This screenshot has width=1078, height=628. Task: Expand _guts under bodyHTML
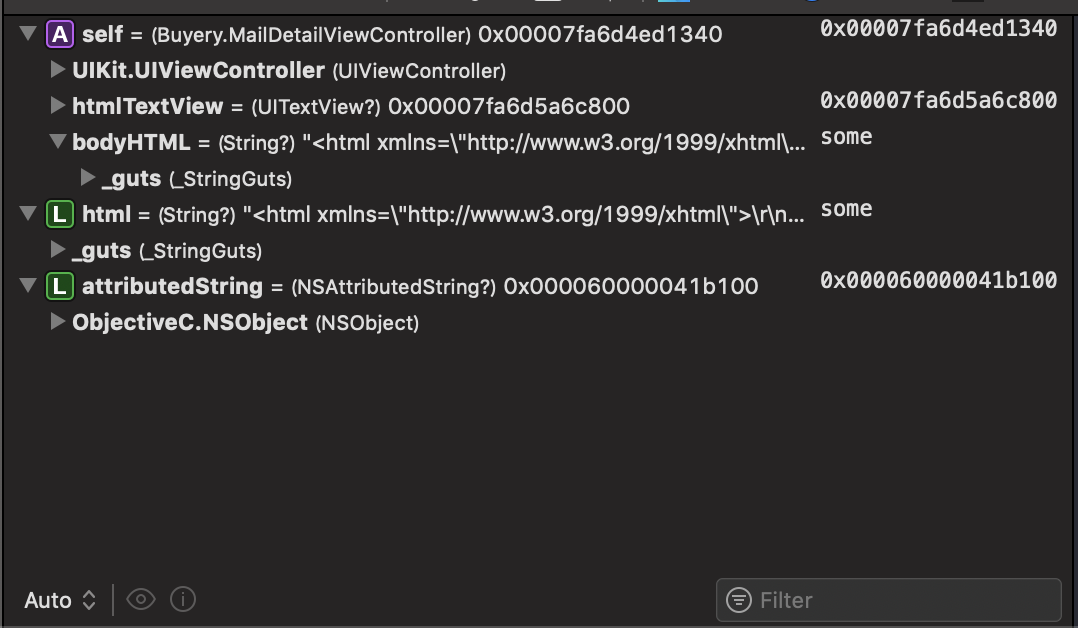87,177
